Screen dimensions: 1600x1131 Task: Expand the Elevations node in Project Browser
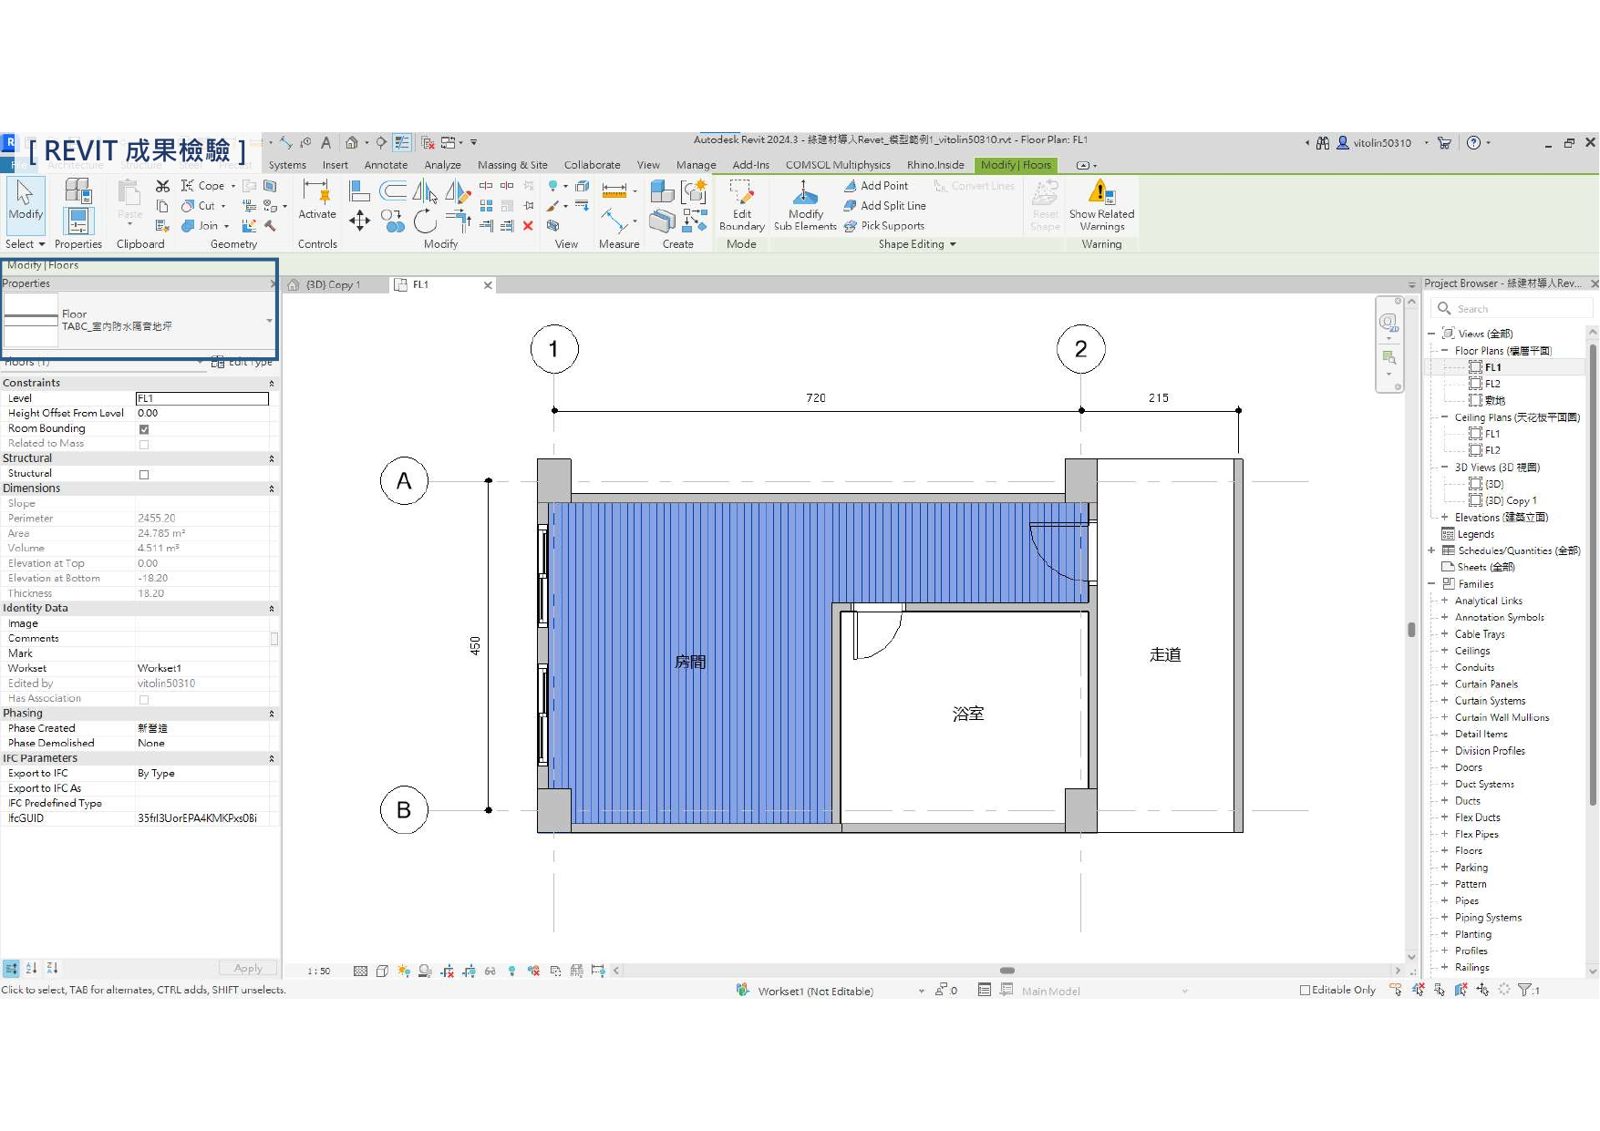pos(1444,517)
